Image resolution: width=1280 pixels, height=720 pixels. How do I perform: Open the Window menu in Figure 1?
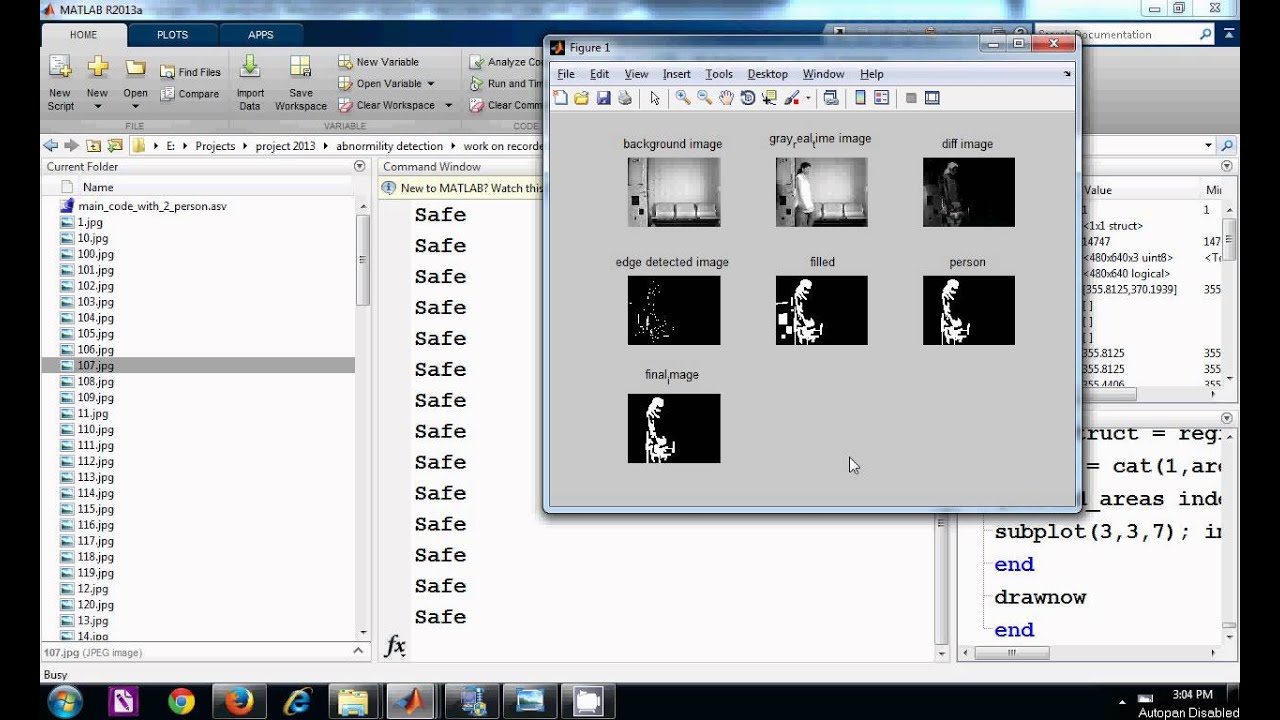click(824, 74)
